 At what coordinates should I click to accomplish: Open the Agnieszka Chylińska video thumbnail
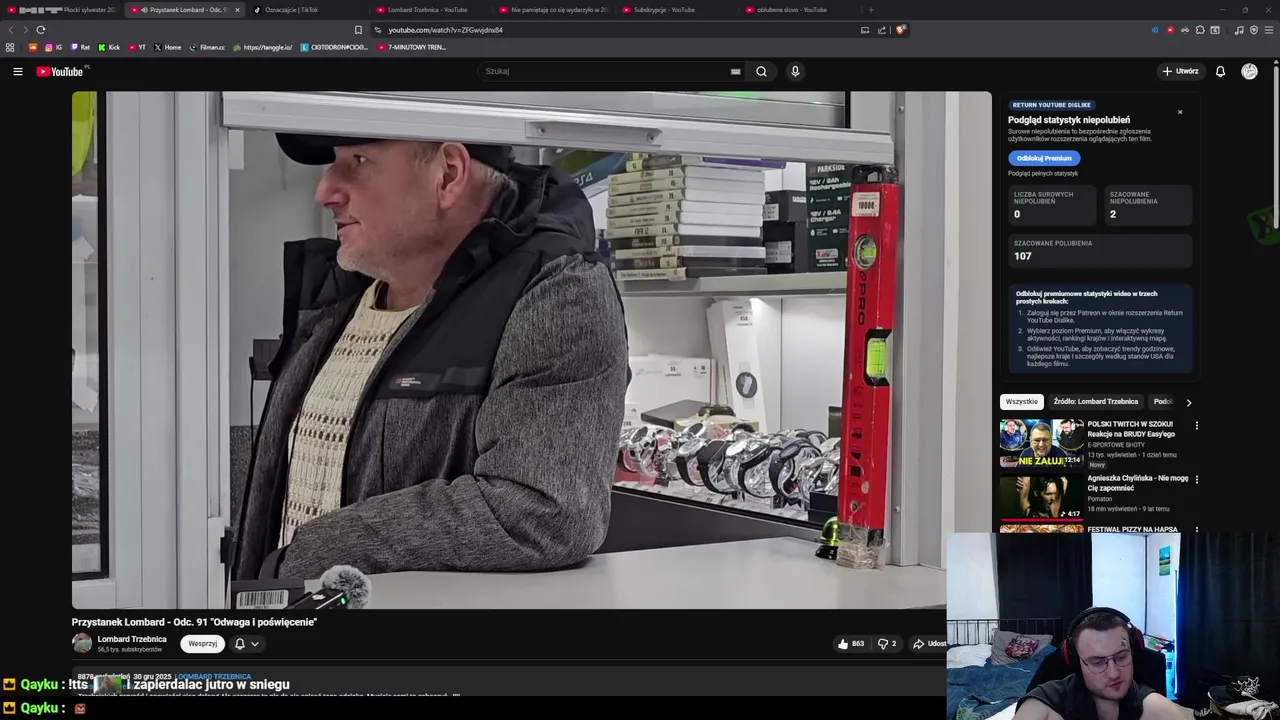point(1041,497)
